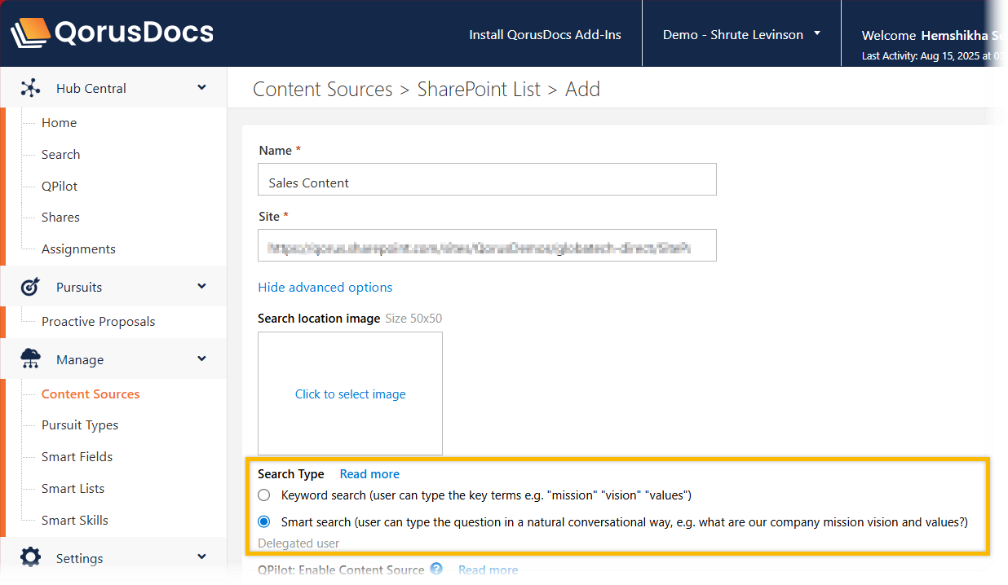The width and height of the screenshot is (1008, 585).
Task: Click the QPilot help question-mark icon
Action: 436,569
